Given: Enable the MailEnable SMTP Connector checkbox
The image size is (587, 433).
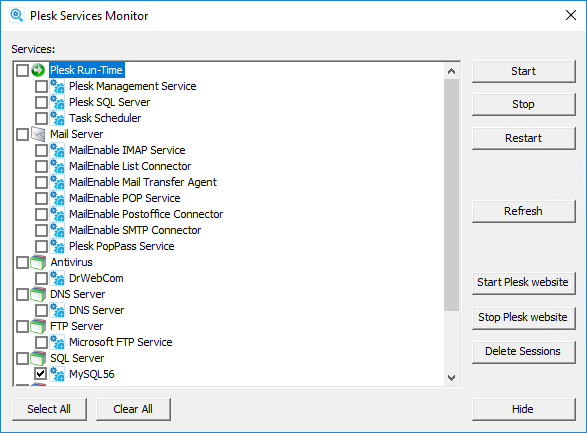Looking at the screenshot, I should click(41, 230).
